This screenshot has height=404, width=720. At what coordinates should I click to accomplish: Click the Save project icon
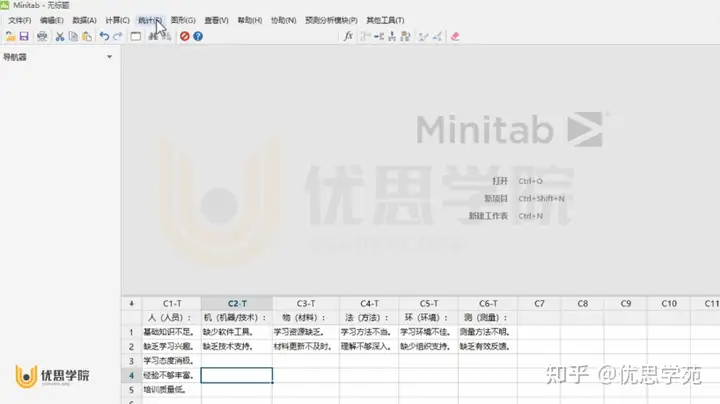point(24,36)
